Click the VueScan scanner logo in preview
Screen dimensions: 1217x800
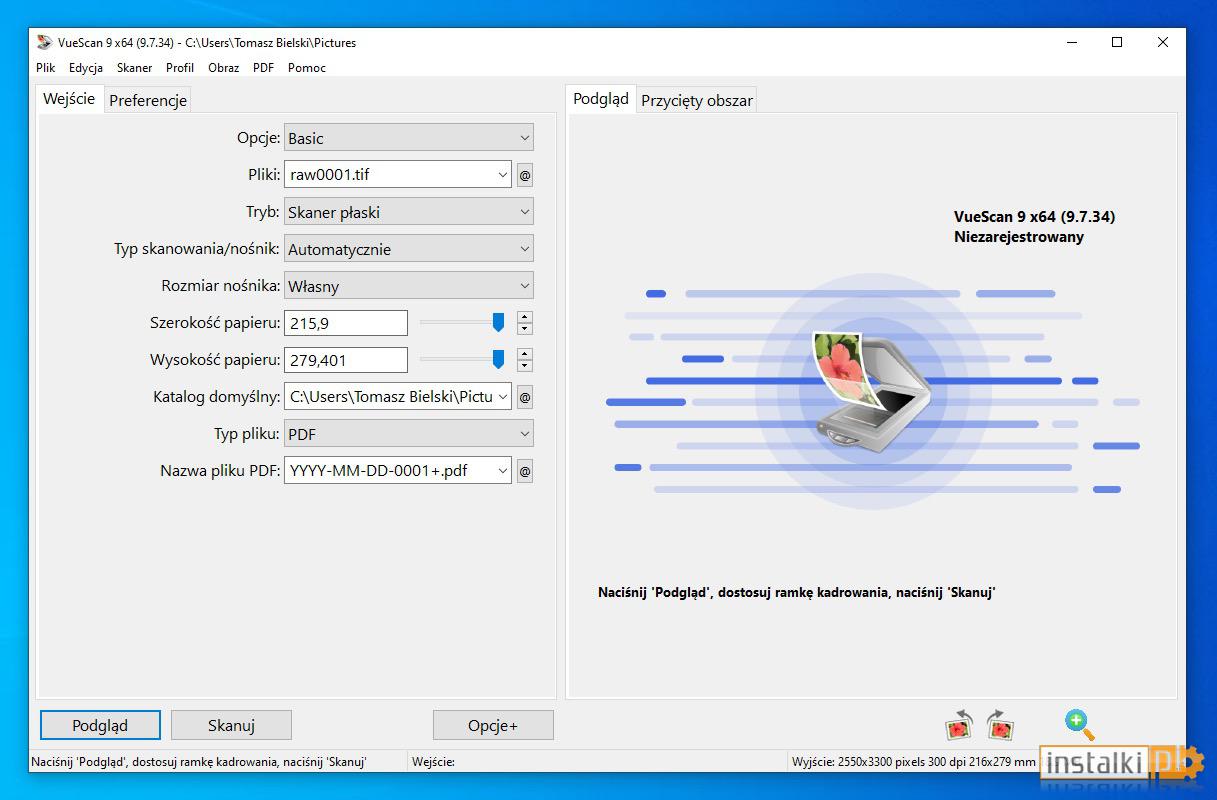pyautogui.click(x=868, y=390)
